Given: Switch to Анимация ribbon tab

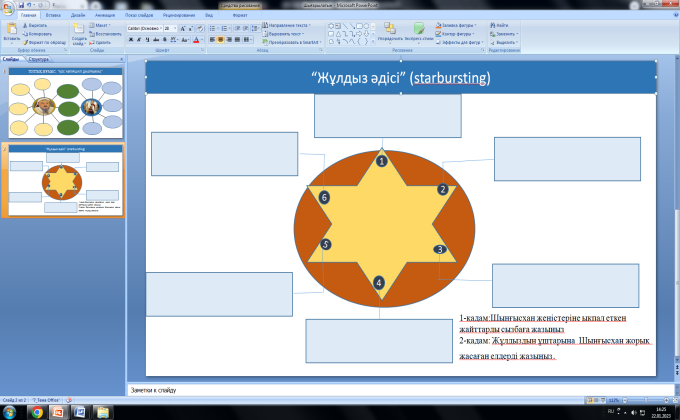Looking at the screenshot, I should (x=105, y=15).
